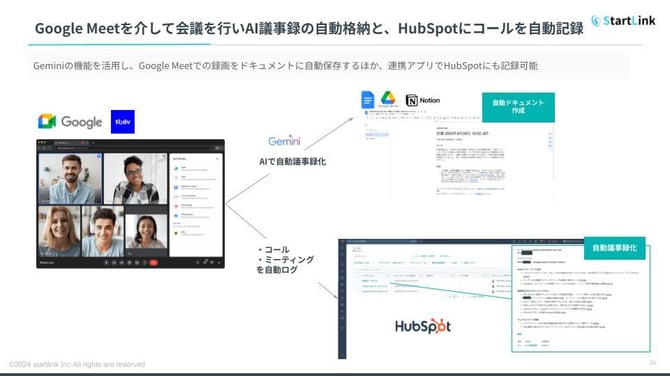Viewport: 670px width, 376px height.
Task: Select the video tile of person with glasses
Action: [x=135, y=178]
